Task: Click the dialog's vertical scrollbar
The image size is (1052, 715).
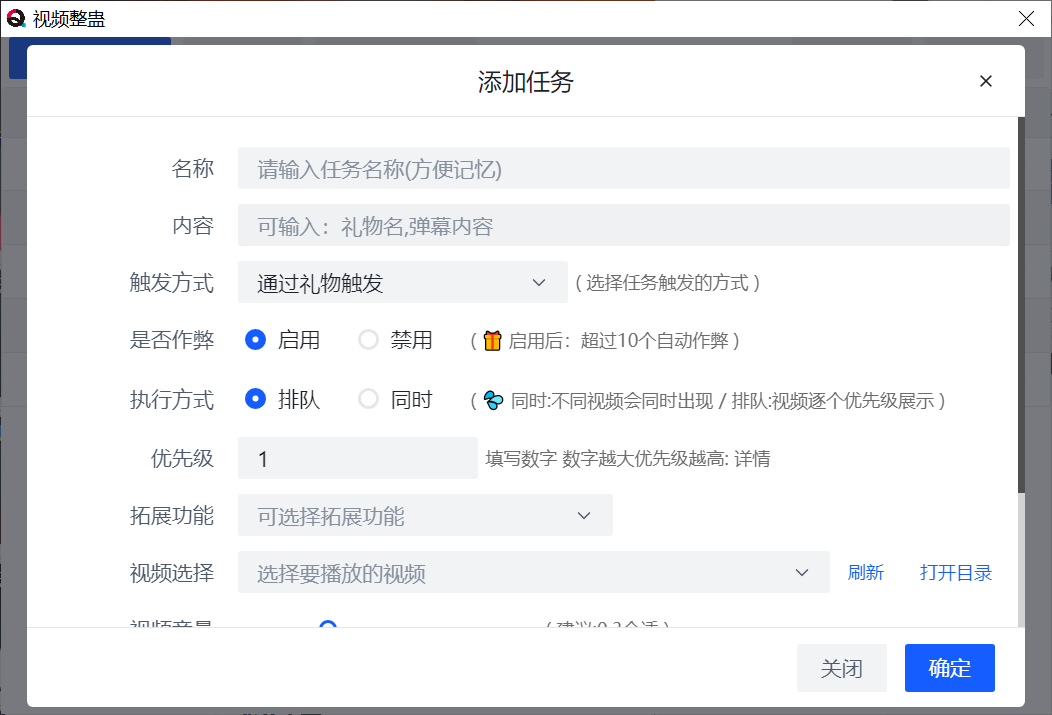Action: pyautogui.click(x=1020, y=300)
